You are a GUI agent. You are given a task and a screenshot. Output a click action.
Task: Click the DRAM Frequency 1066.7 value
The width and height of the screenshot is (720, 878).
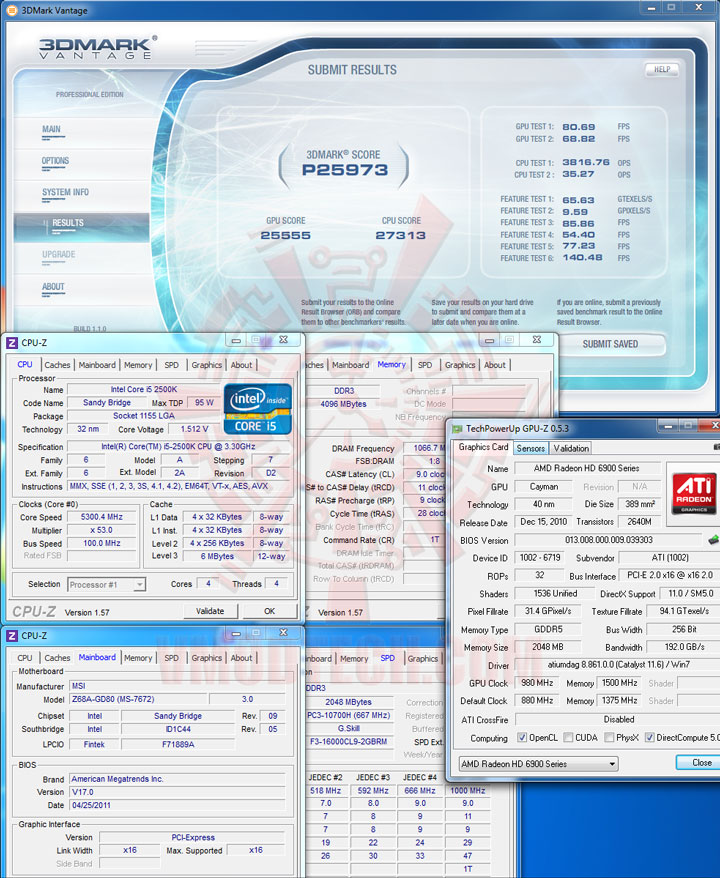pos(426,448)
